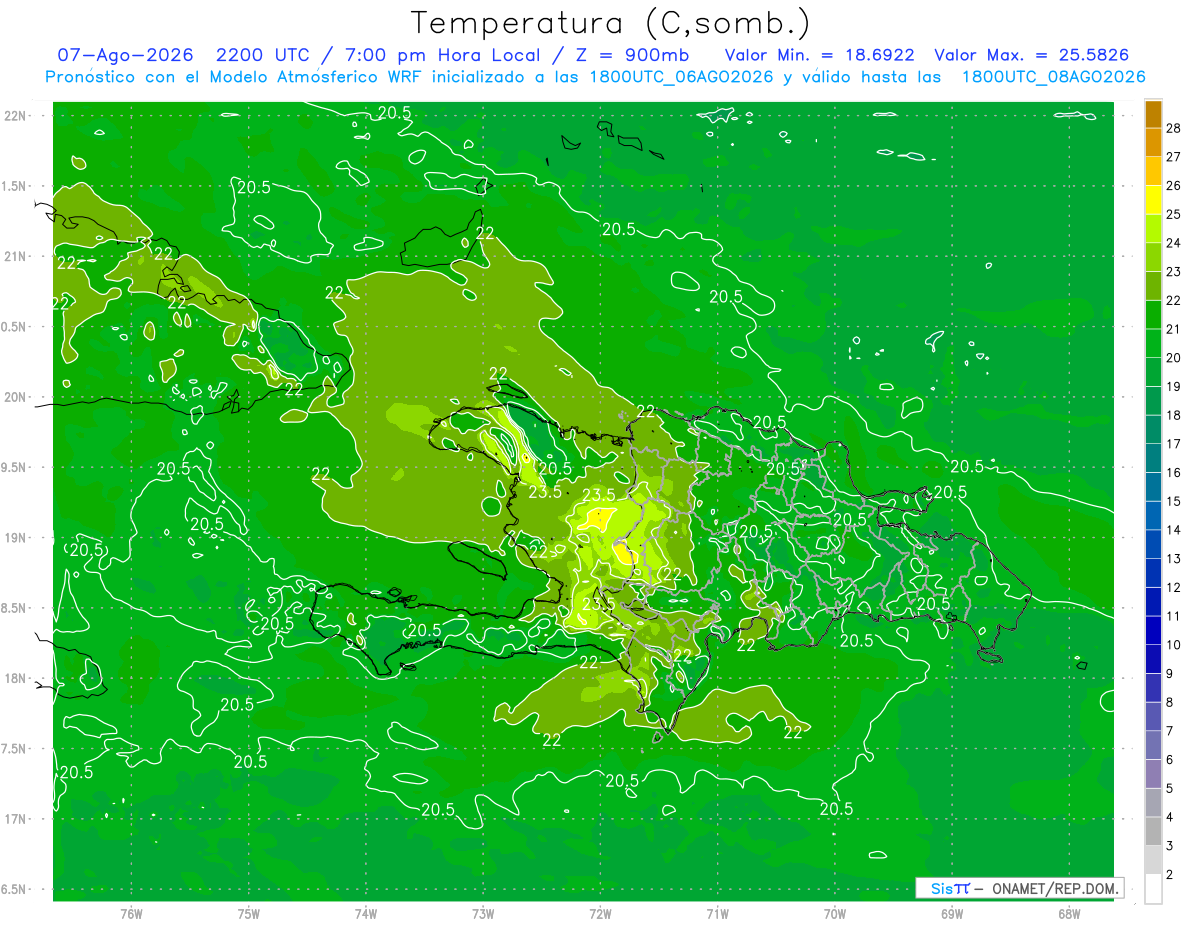Select the date text '07-Ago-2026'
The width and height of the screenshot is (1200, 927).
click(x=125, y=55)
